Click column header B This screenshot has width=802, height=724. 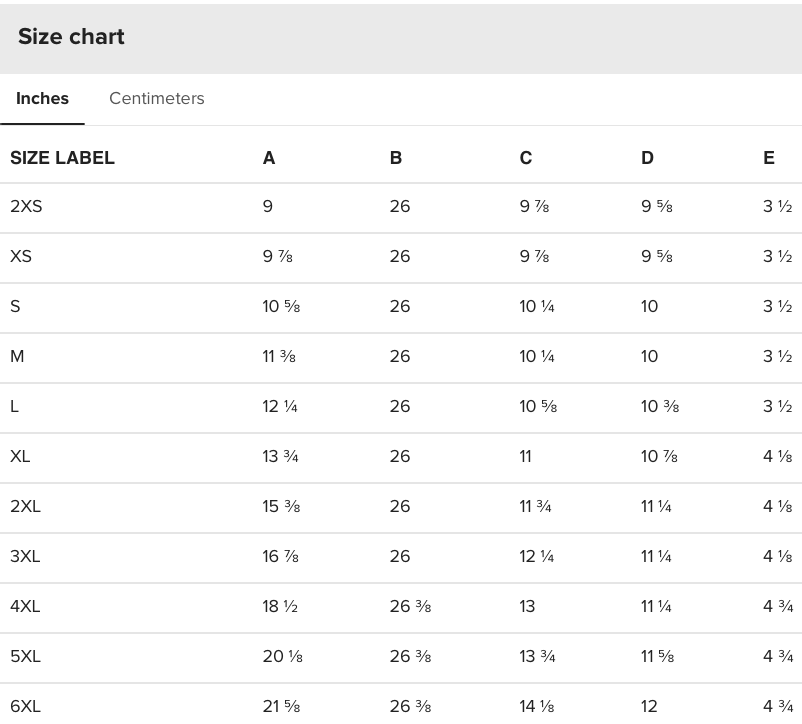tap(396, 158)
